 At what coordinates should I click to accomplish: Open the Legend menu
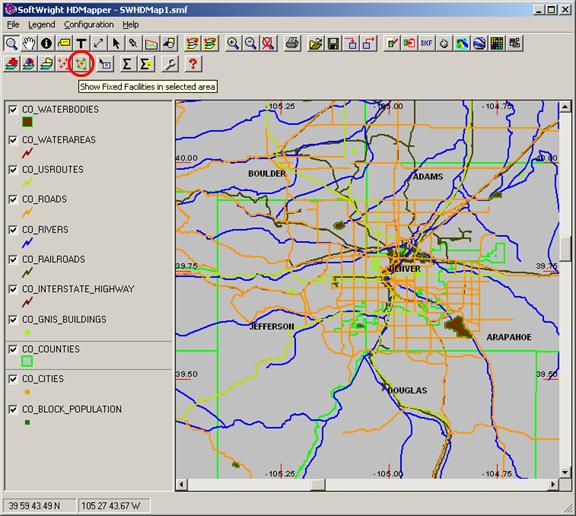pos(42,25)
